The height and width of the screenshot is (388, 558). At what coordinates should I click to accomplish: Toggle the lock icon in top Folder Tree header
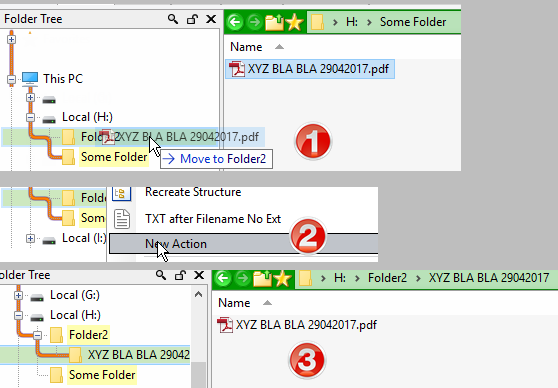click(193, 19)
